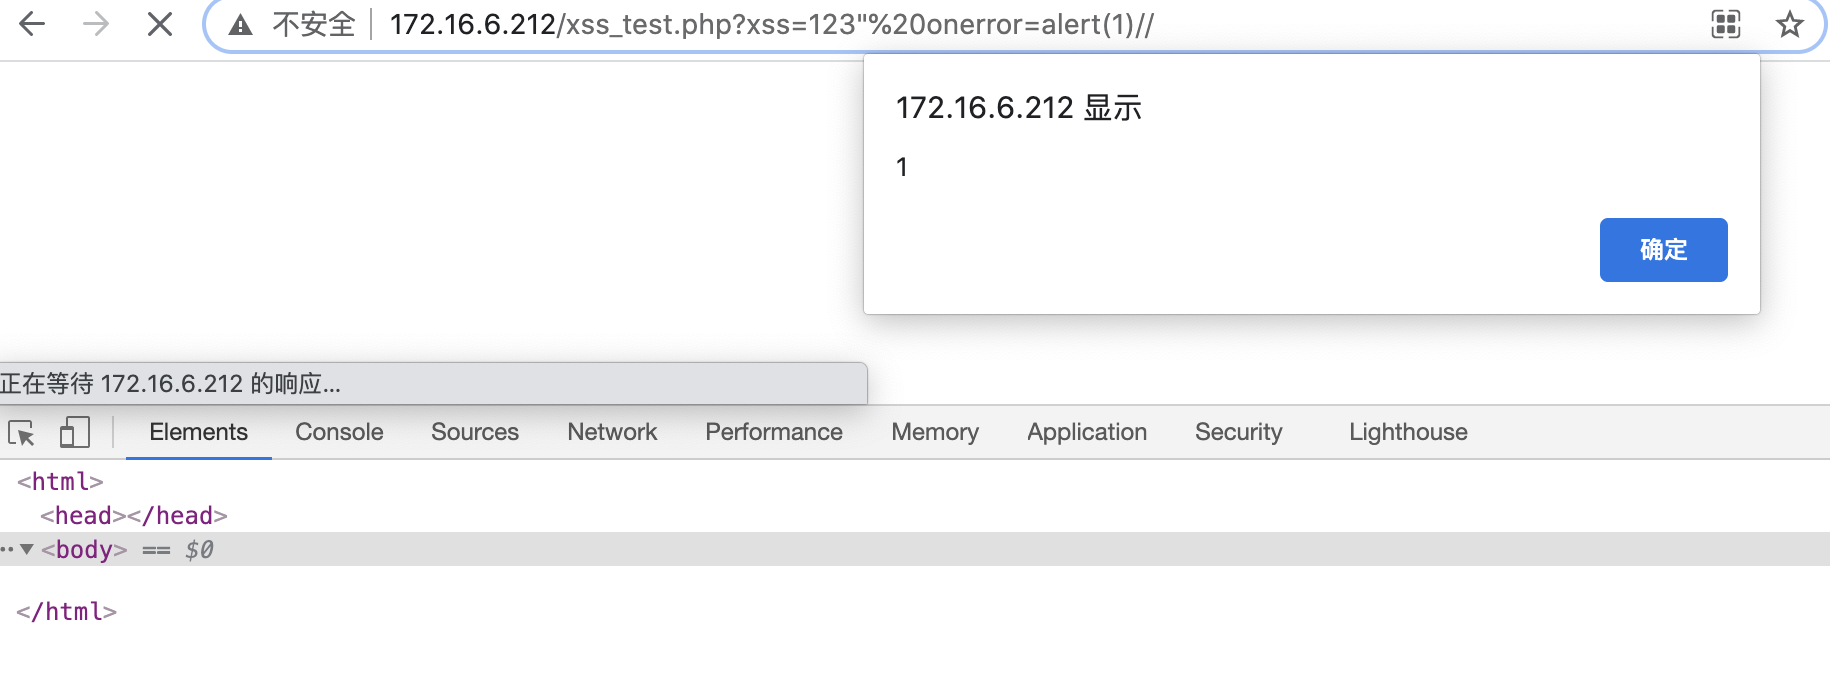The image size is (1830, 676).
Task: Bookmark page with the star icon
Action: click(1790, 24)
